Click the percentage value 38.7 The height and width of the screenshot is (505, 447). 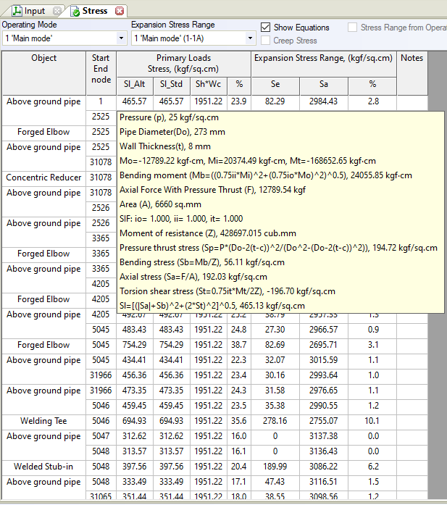tap(239, 345)
